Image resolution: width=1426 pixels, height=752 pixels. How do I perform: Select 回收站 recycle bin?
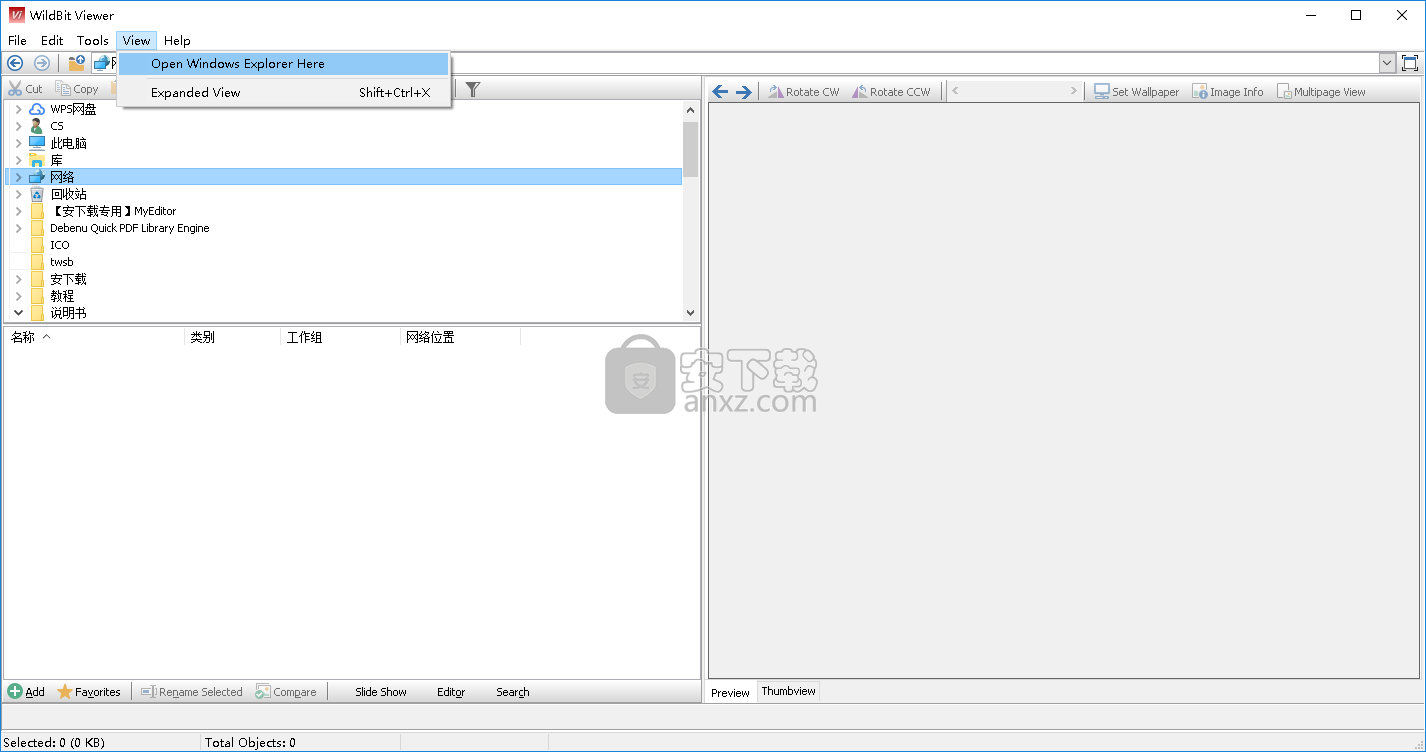point(68,194)
